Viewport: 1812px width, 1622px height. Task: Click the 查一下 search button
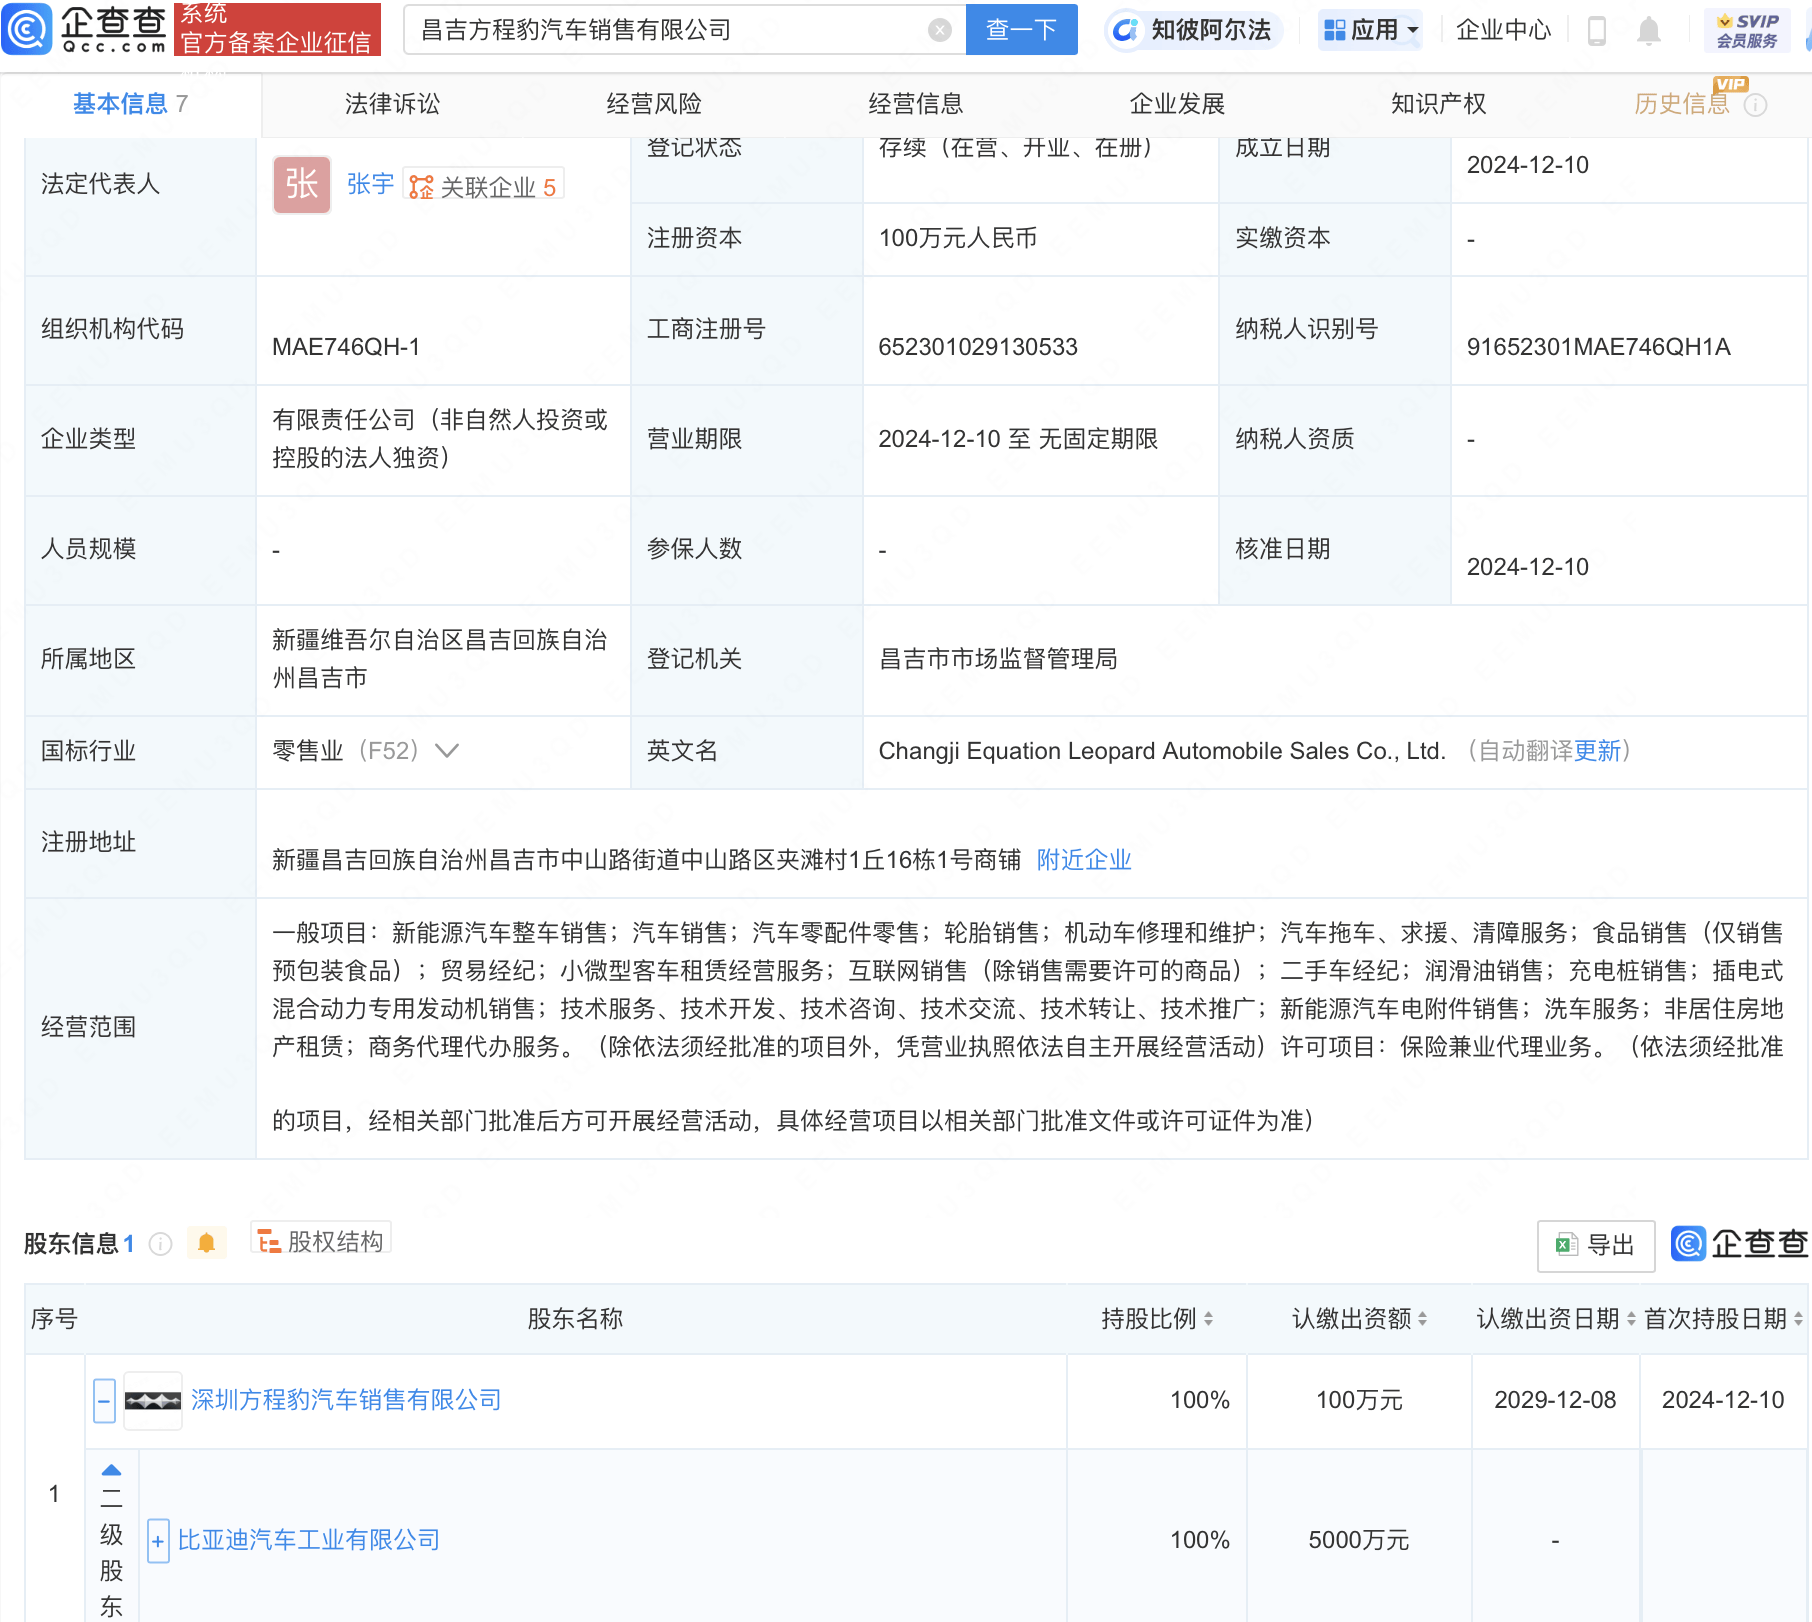pos(1021,30)
